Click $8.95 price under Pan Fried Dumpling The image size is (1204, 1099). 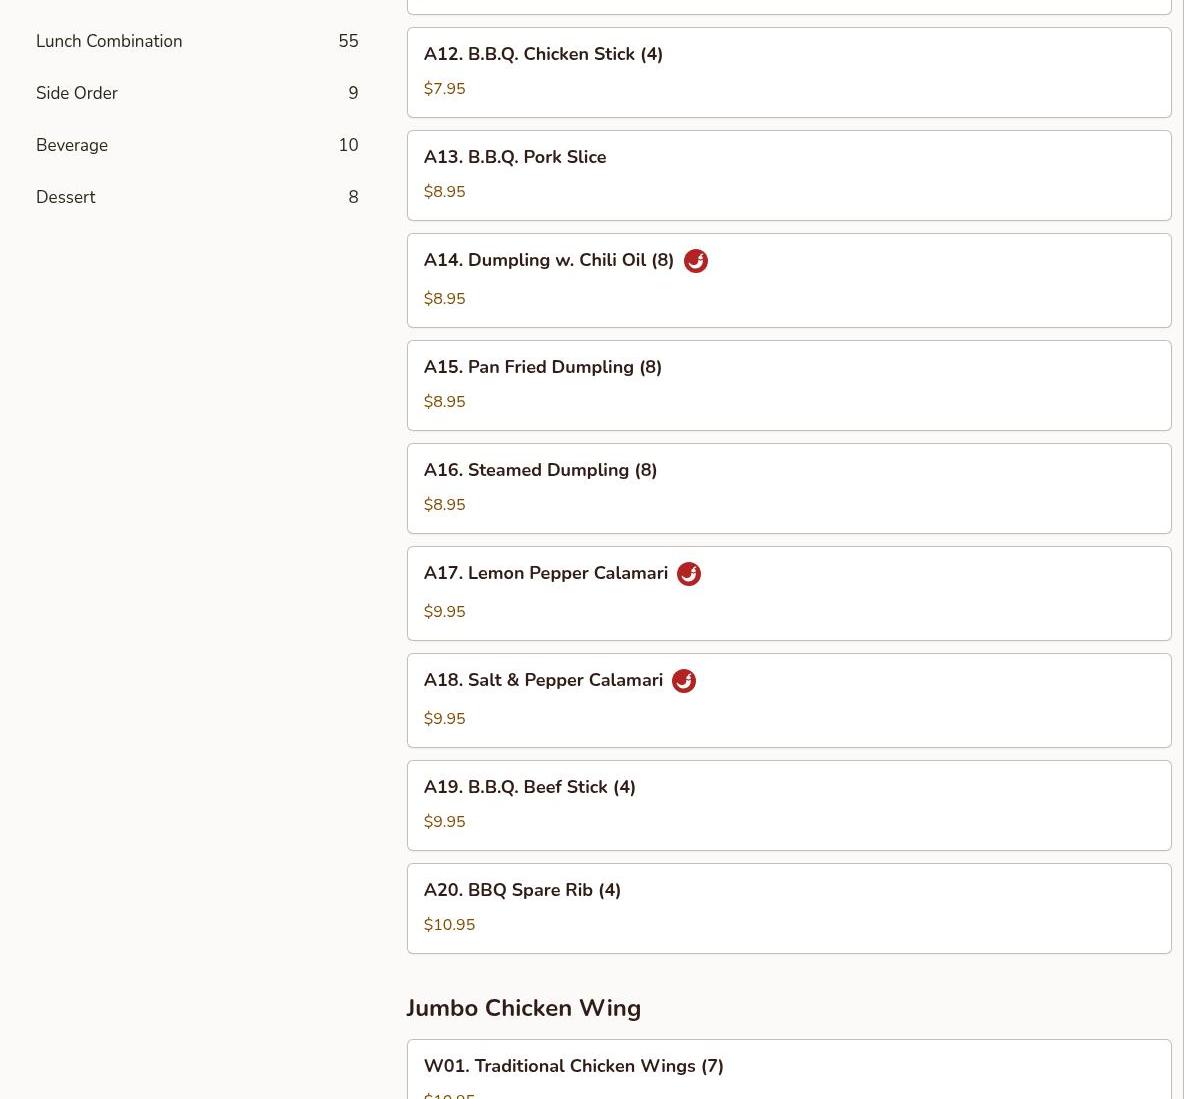click(x=444, y=402)
